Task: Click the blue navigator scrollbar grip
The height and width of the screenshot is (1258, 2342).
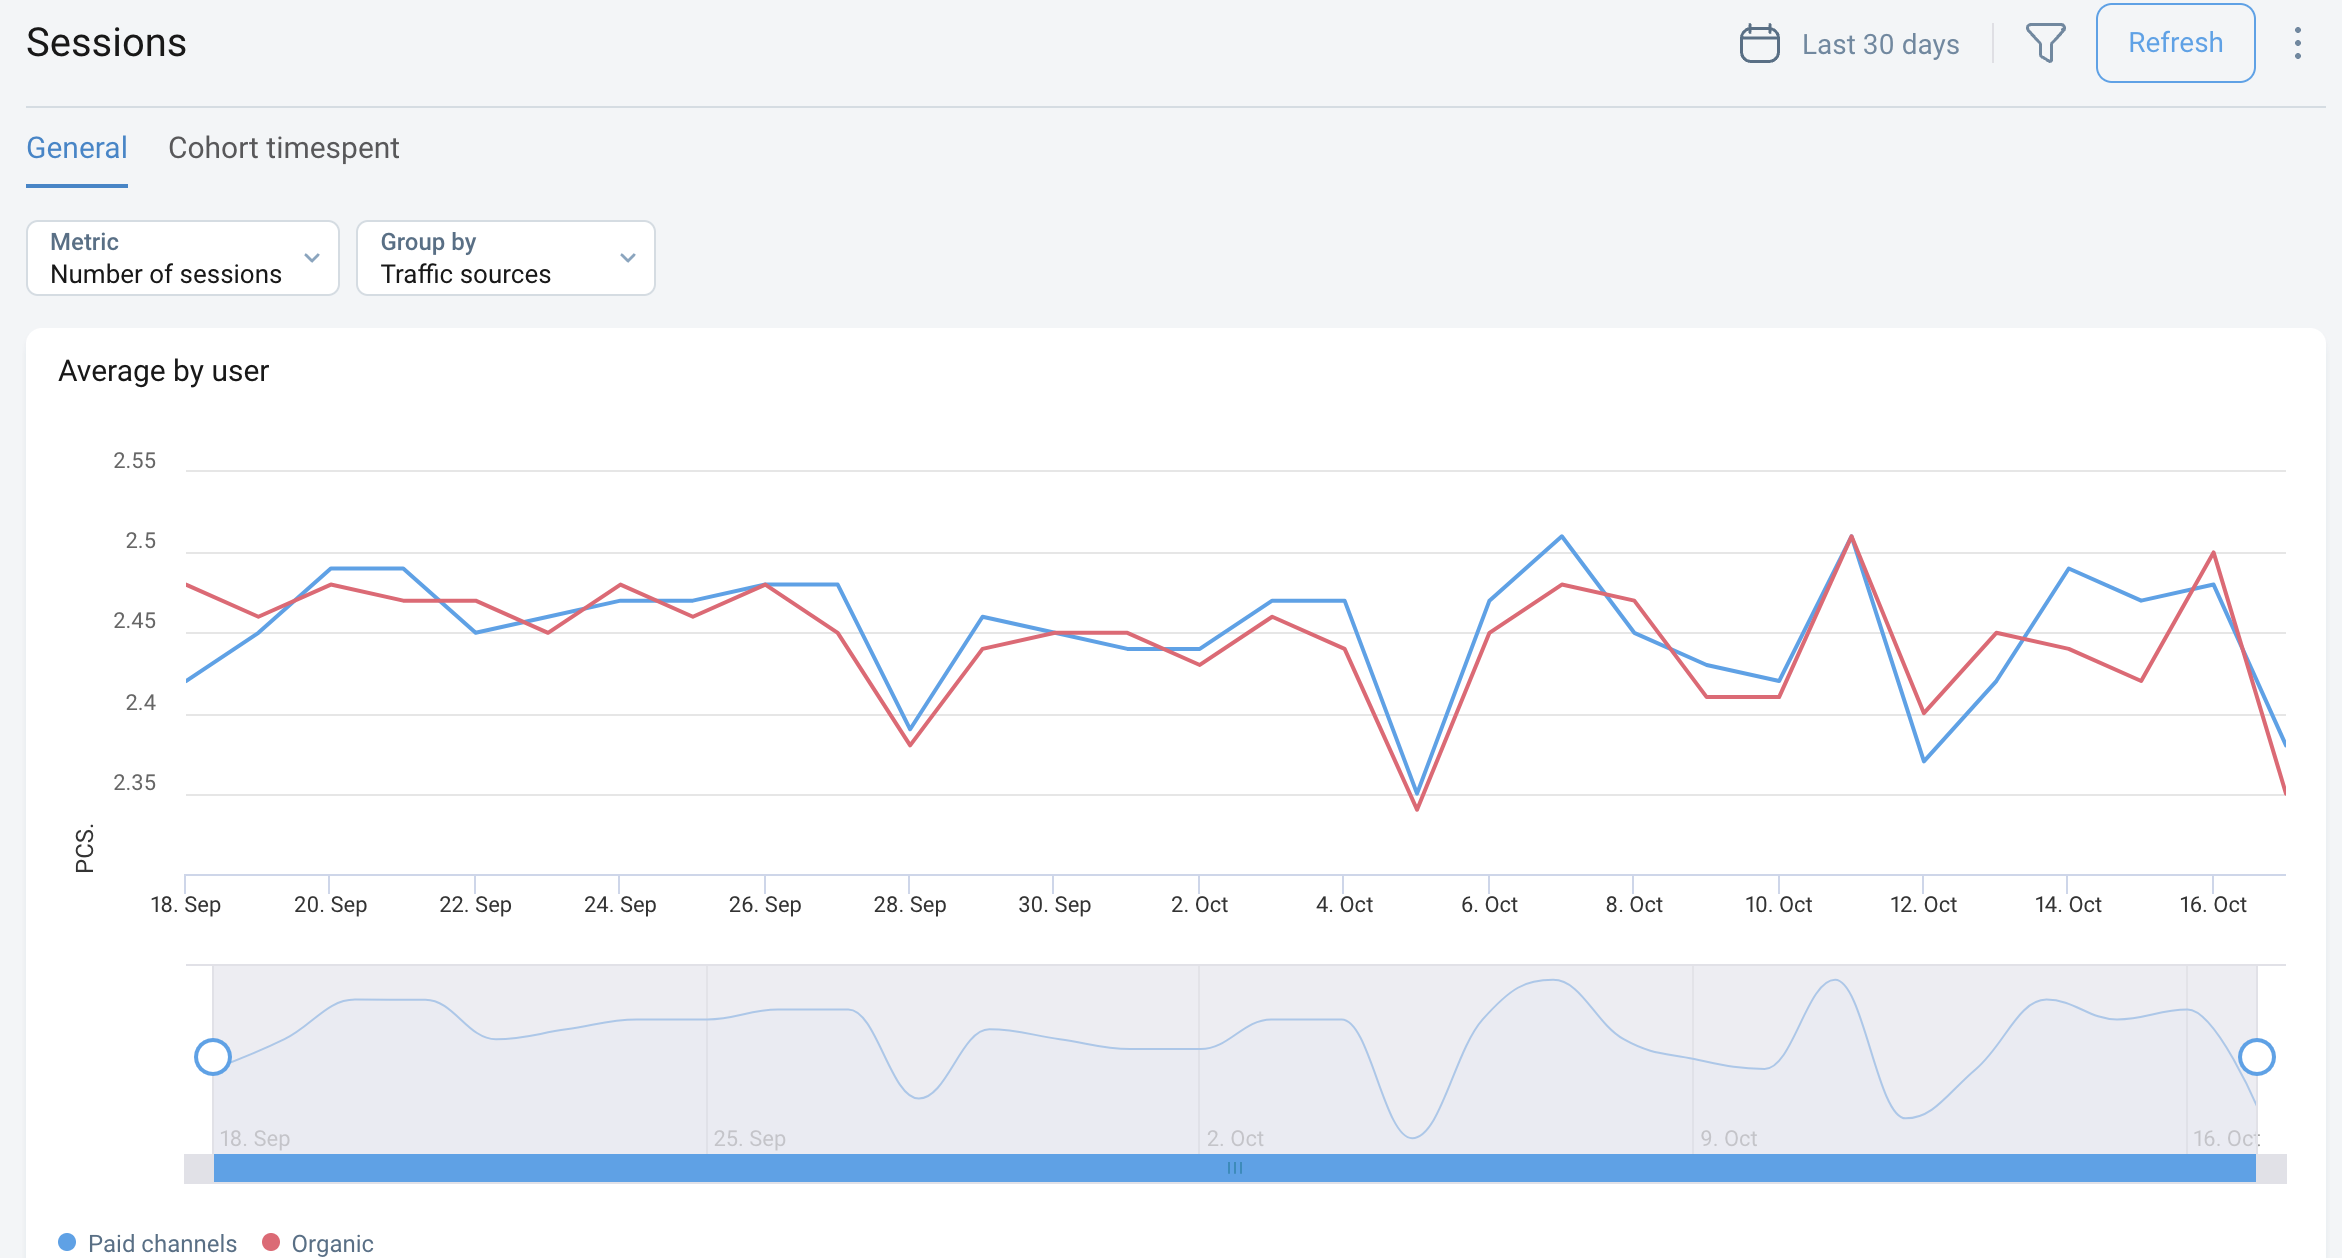Action: click(1235, 1168)
